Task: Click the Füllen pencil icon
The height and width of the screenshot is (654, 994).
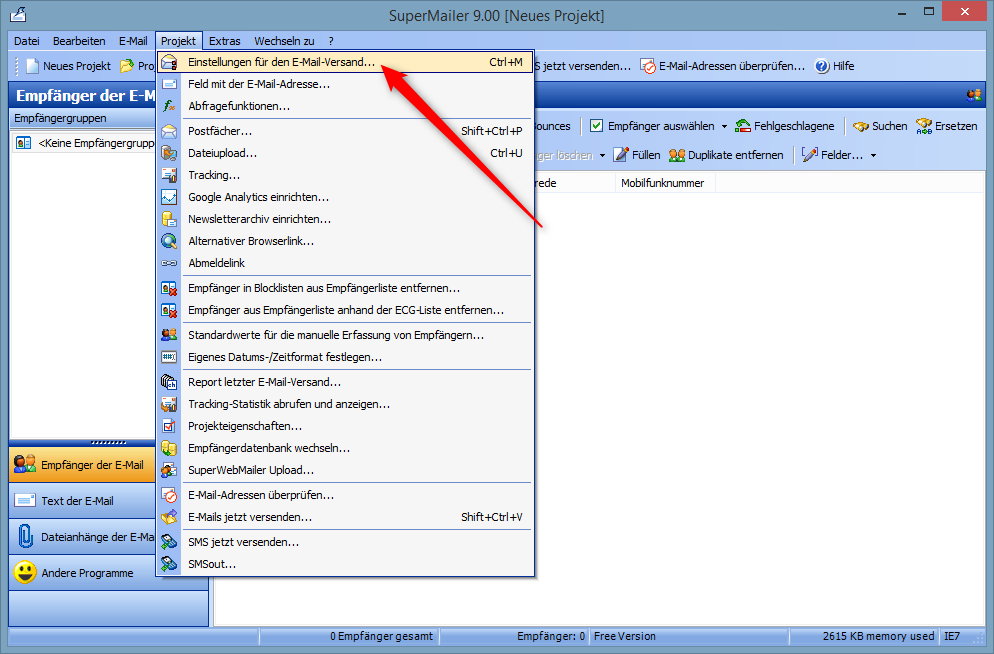Action: coord(621,155)
